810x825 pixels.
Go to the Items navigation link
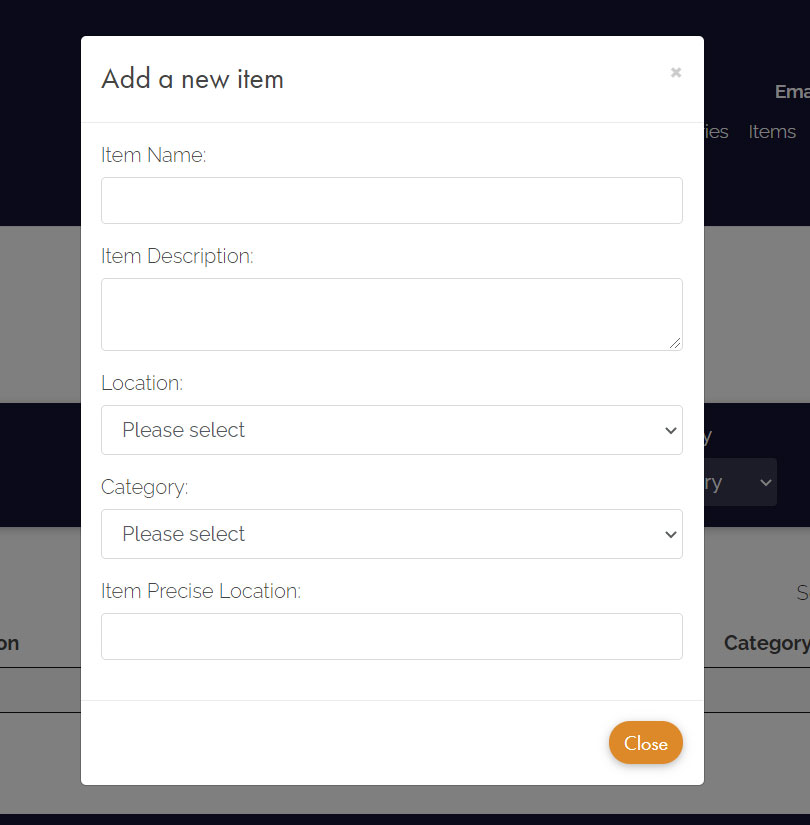pyautogui.click(x=772, y=132)
